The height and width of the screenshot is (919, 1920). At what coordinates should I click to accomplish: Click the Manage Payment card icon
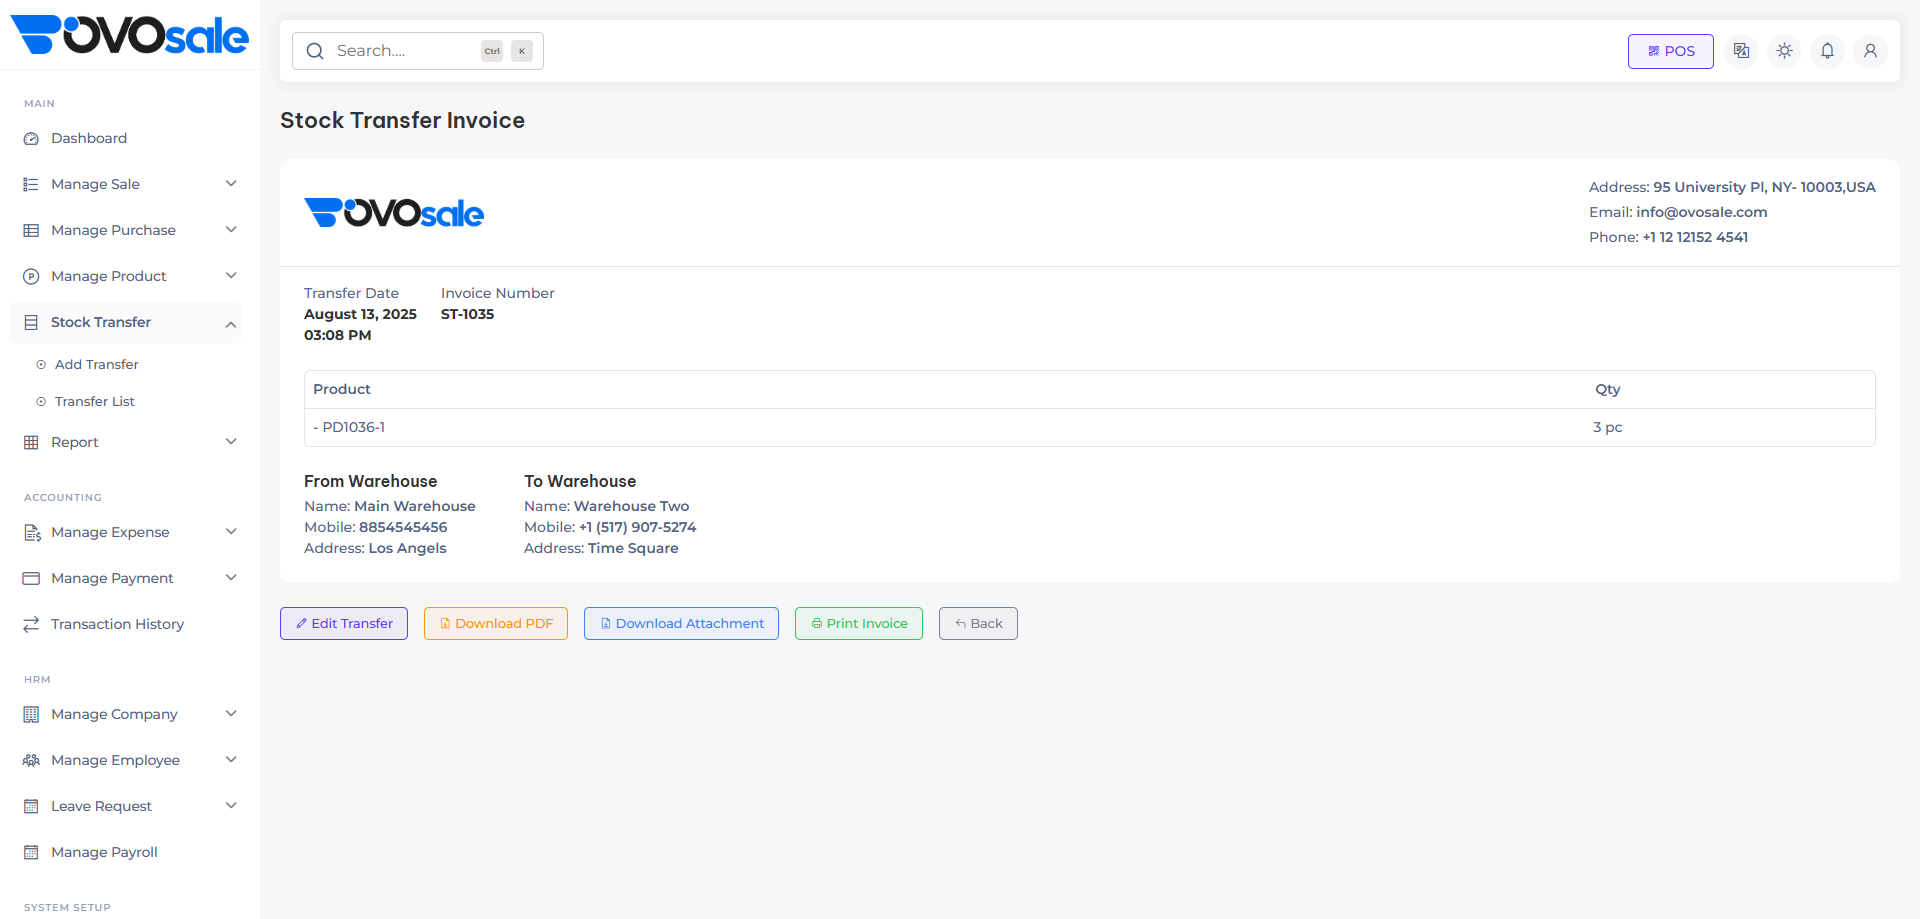(31, 579)
